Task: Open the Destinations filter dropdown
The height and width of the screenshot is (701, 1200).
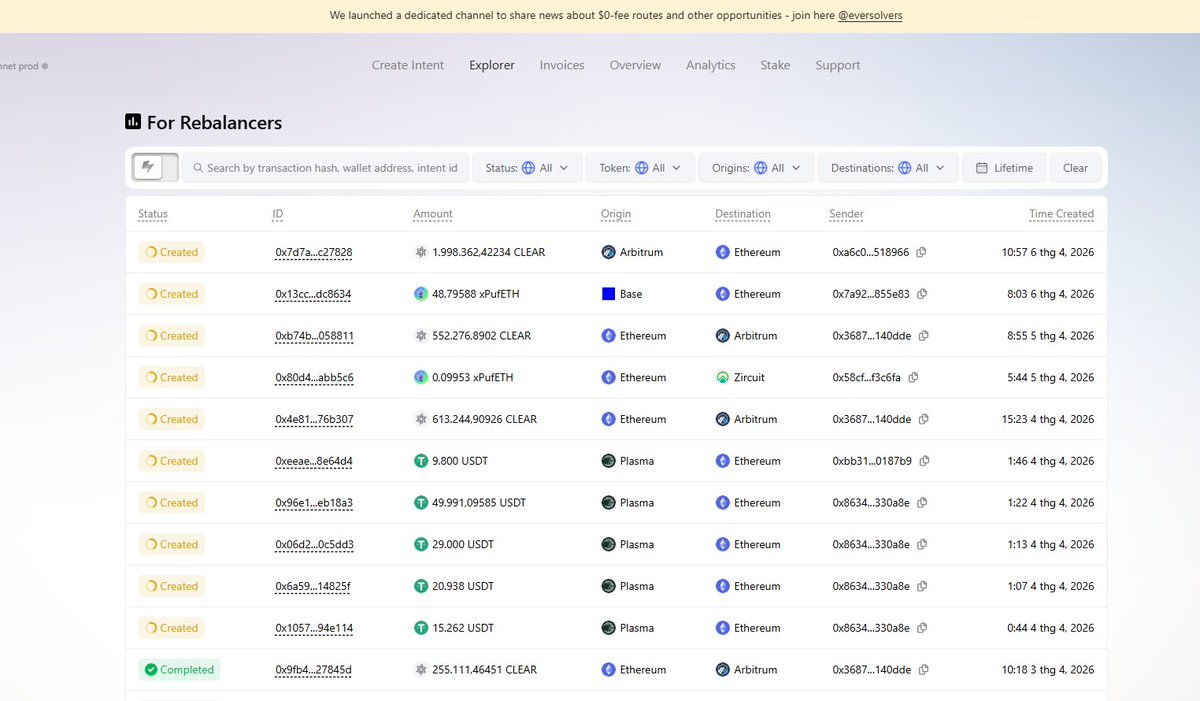Action: pyautogui.click(x=888, y=168)
